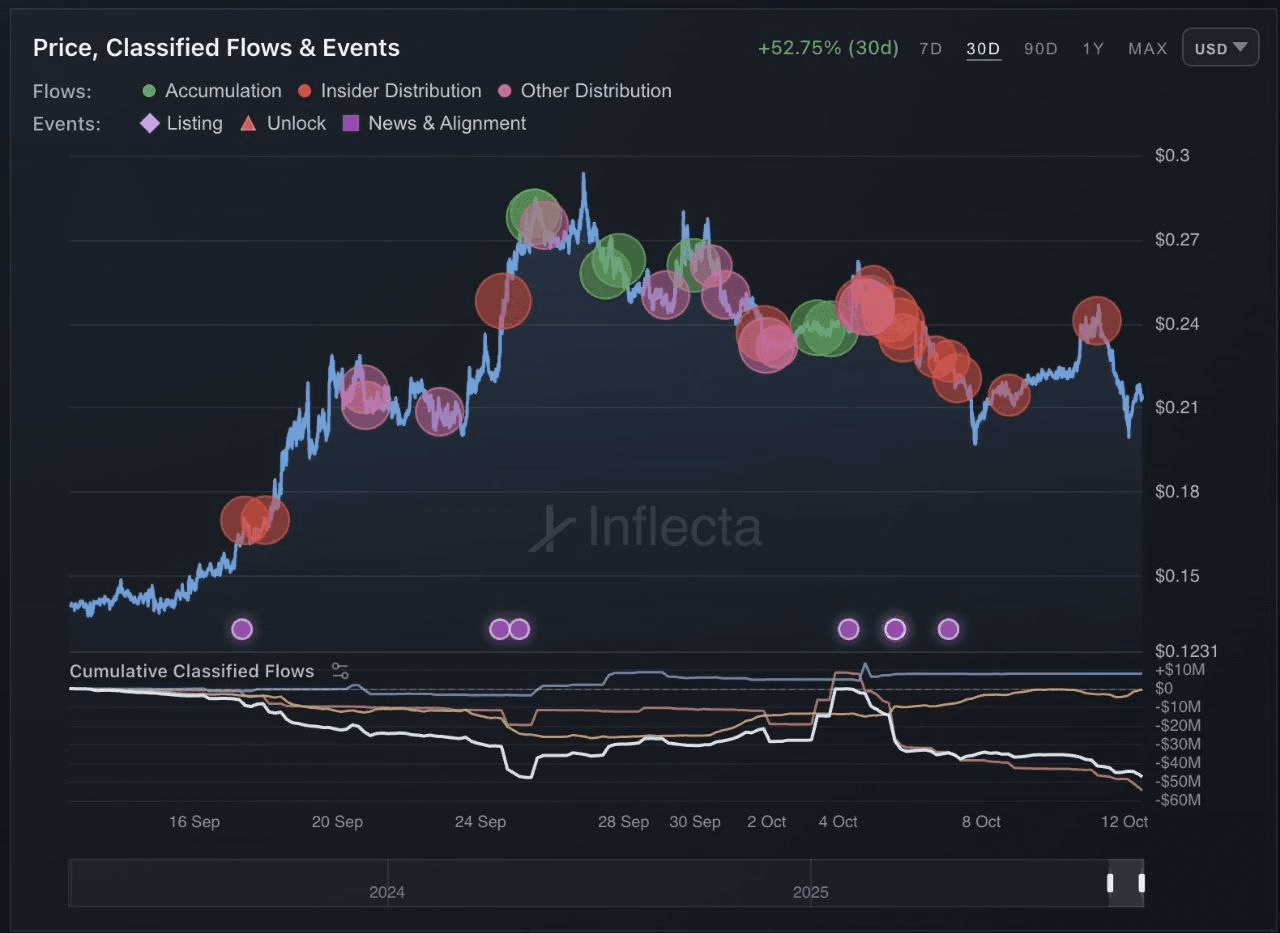Select the topmost green Accumulation bubble

click(x=533, y=215)
